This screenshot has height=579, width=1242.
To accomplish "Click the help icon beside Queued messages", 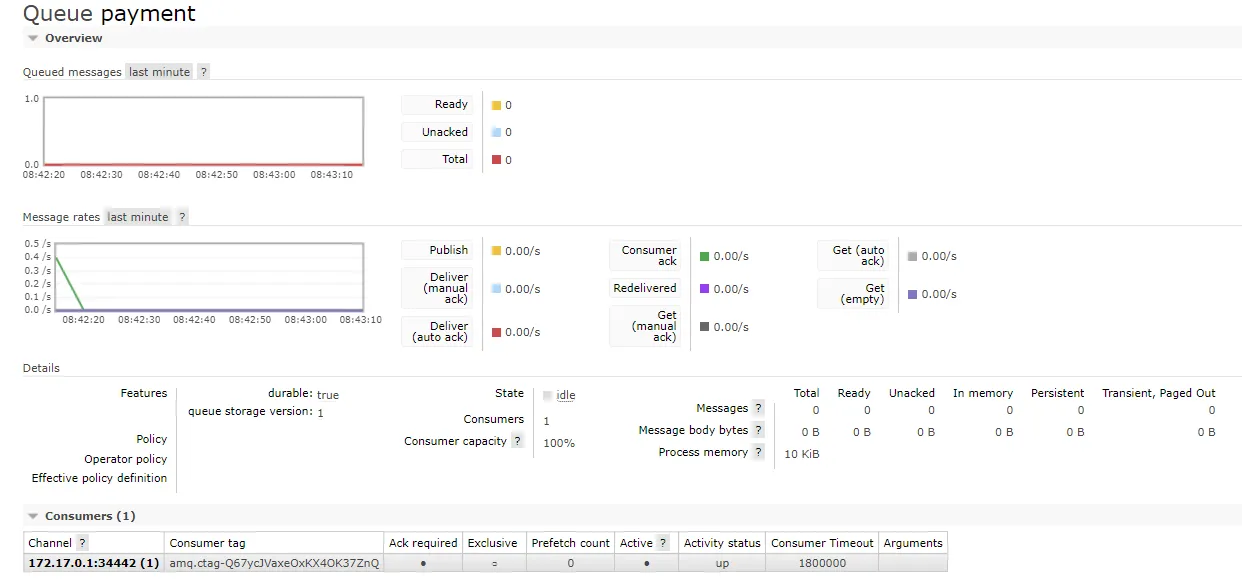I will click(203, 71).
